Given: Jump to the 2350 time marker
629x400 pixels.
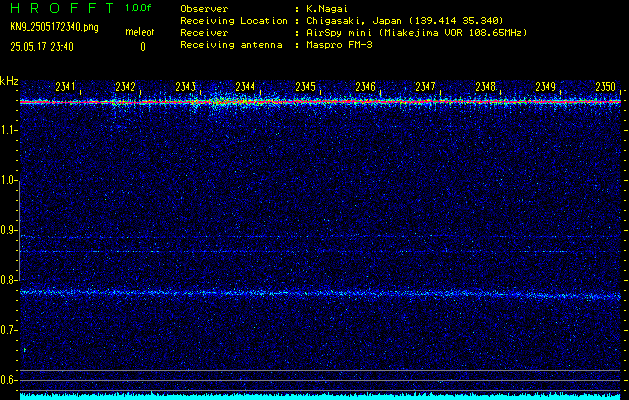Looking at the screenshot, I should click(605, 87).
